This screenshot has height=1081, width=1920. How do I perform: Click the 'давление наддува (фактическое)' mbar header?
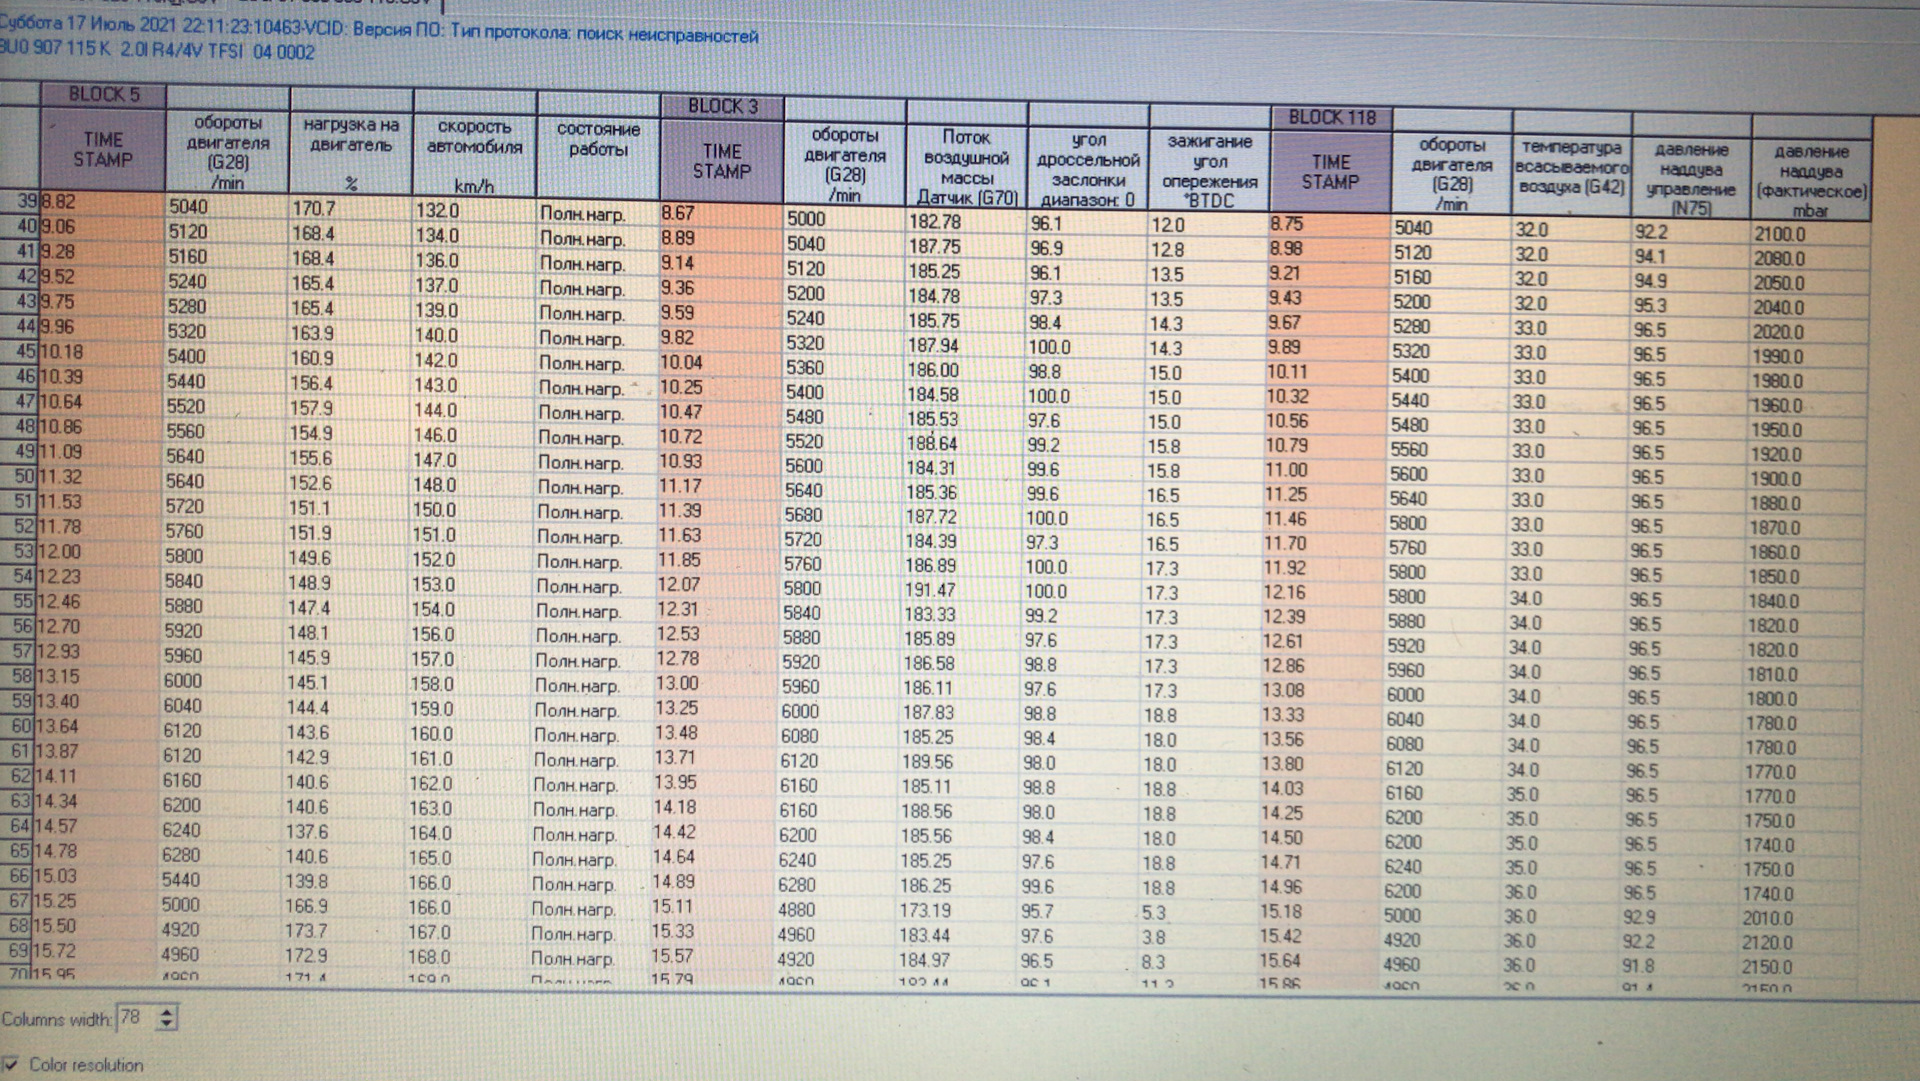click(1811, 180)
